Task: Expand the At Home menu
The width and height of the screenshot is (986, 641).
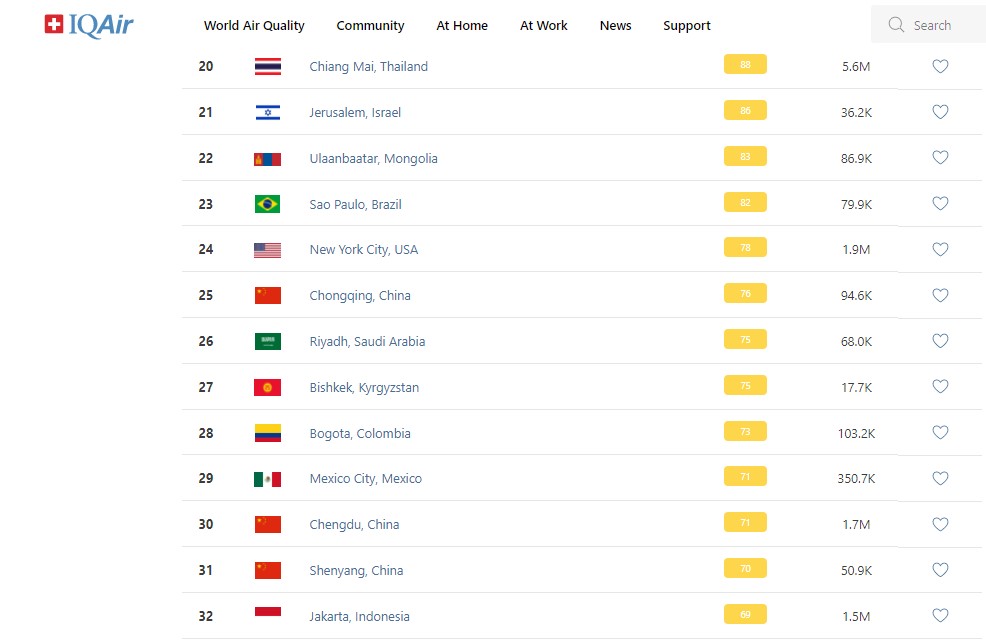Action: click(x=462, y=26)
